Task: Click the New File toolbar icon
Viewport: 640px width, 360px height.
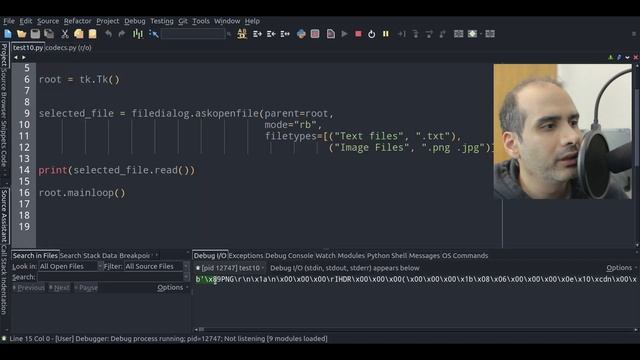Action: tap(8, 34)
